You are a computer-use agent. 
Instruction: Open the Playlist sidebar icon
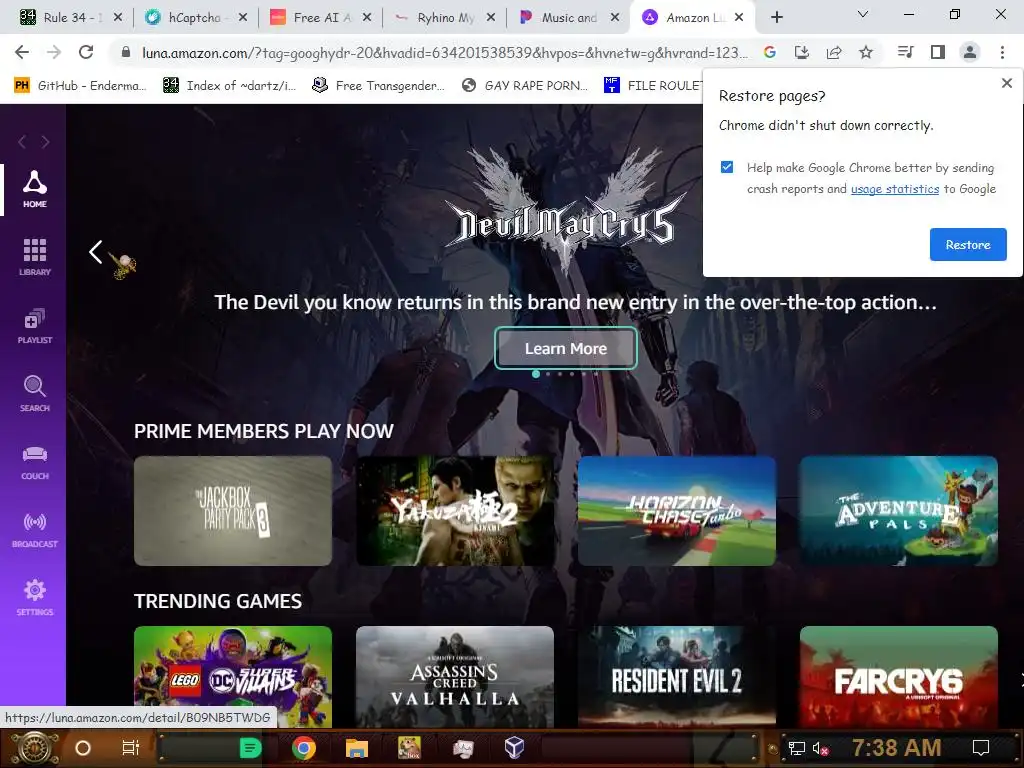click(35, 325)
